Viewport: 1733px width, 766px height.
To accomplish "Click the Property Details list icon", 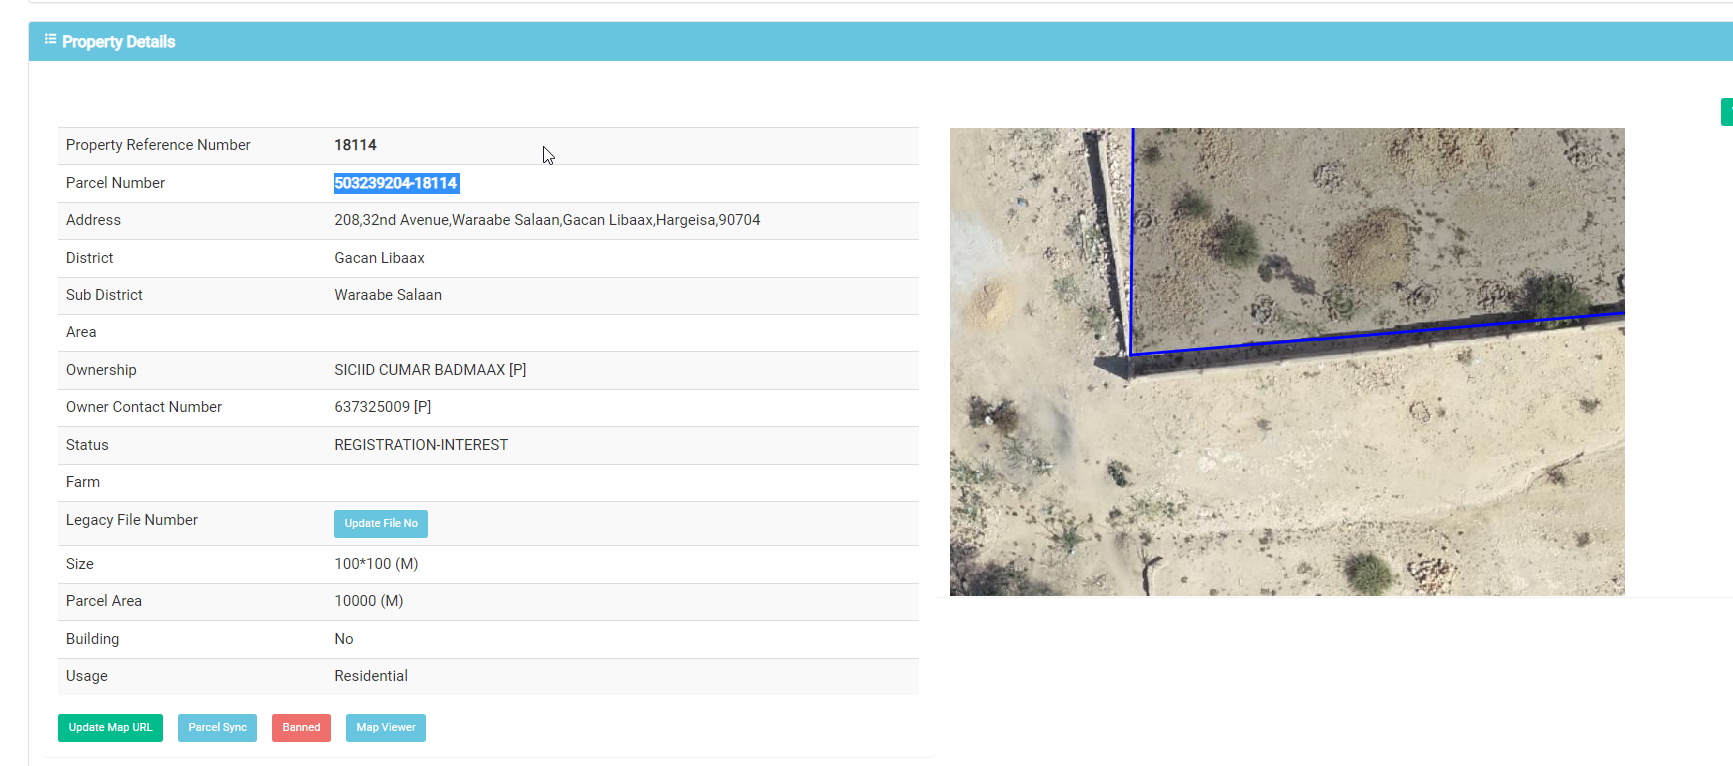I will point(50,39).
